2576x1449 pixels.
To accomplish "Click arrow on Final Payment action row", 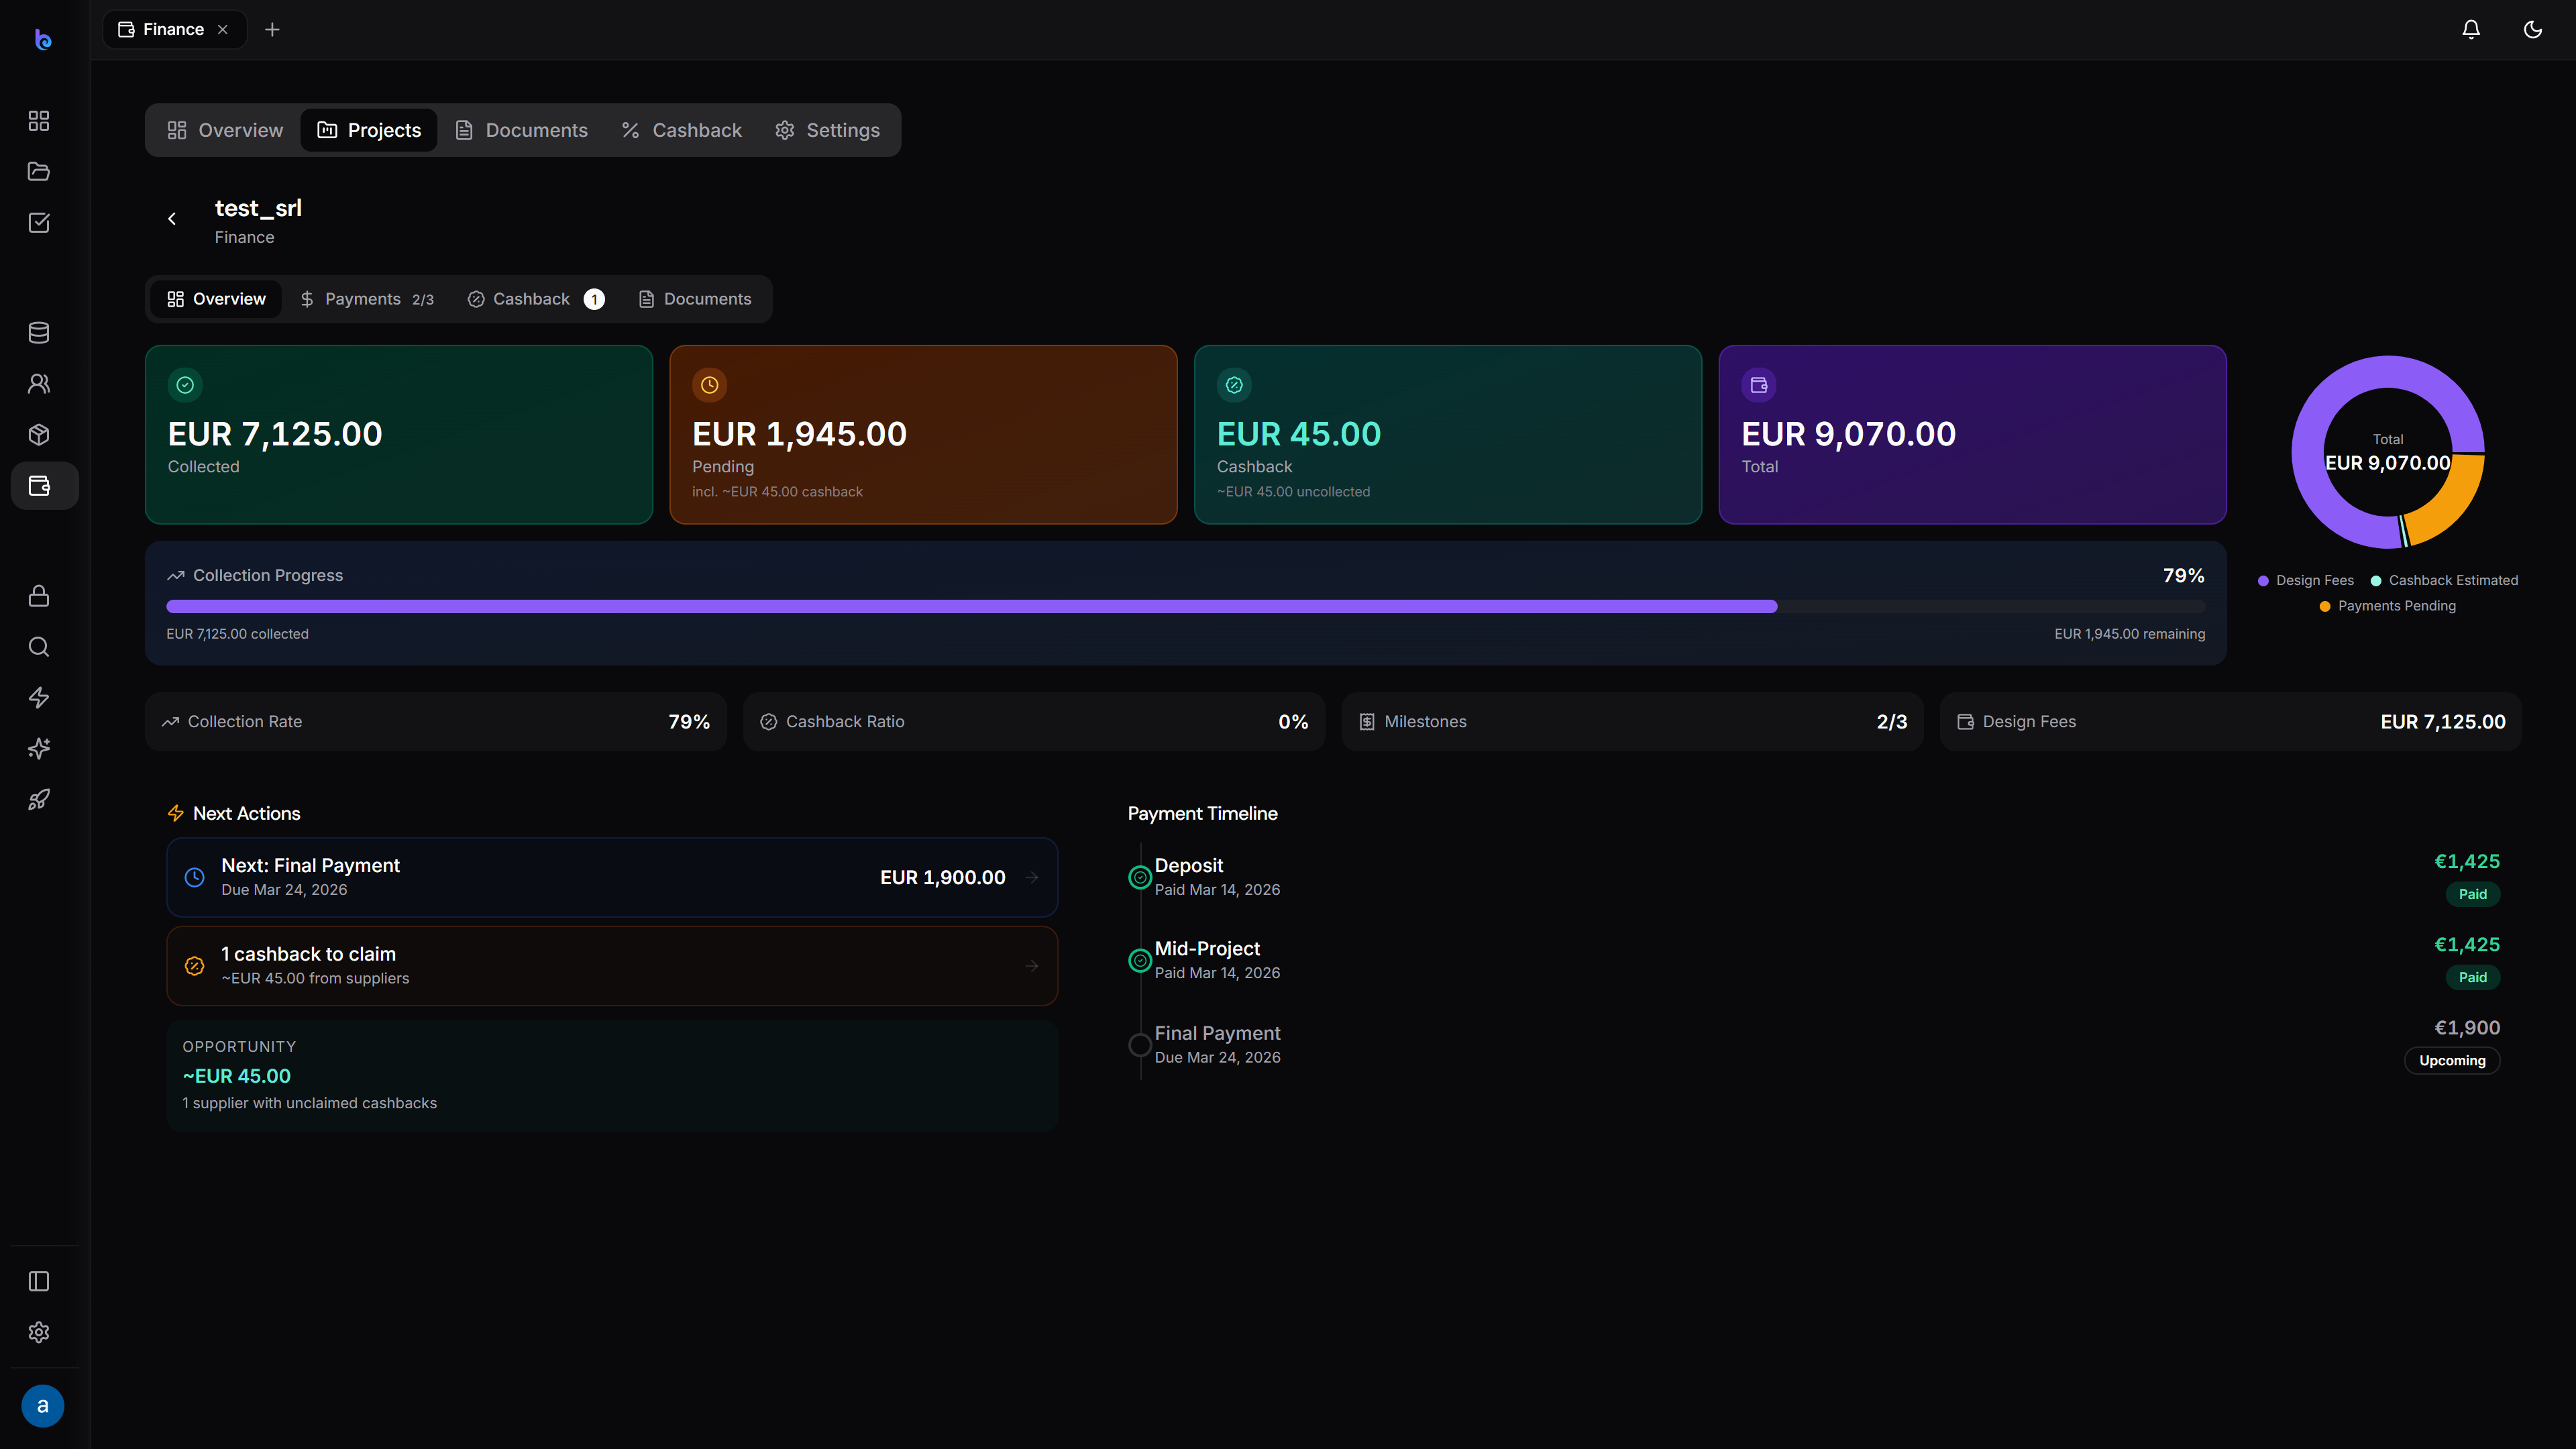I will (x=1032, y=877).
